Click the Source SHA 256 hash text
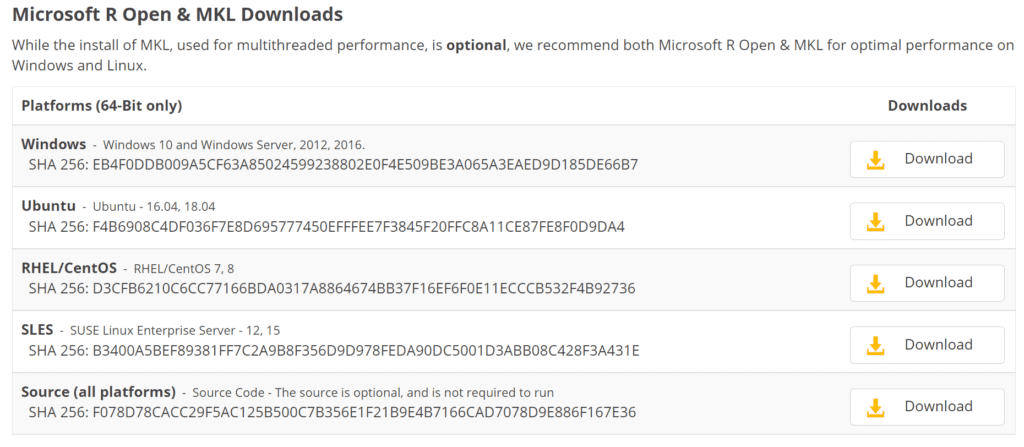Viewport: 1024px width, 447px height. pyautogui.click(x=332, y=412)
